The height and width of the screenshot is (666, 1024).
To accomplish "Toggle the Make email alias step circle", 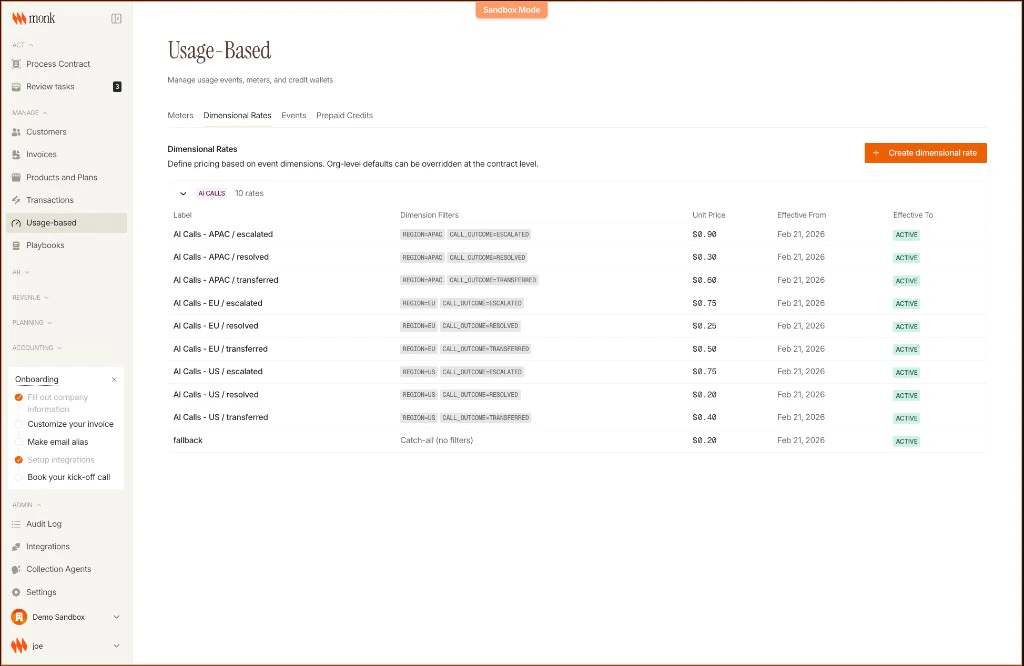I will pos(19,442).
